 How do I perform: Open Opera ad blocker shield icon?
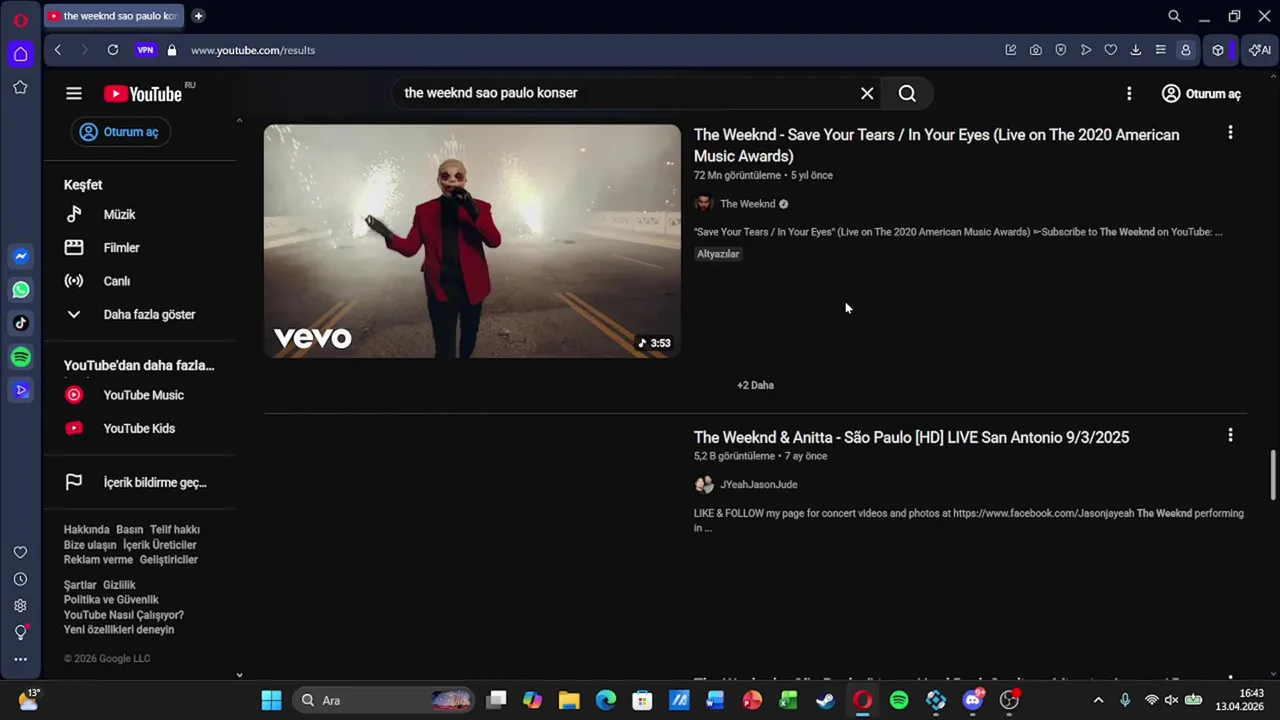tap(1061, 50)
